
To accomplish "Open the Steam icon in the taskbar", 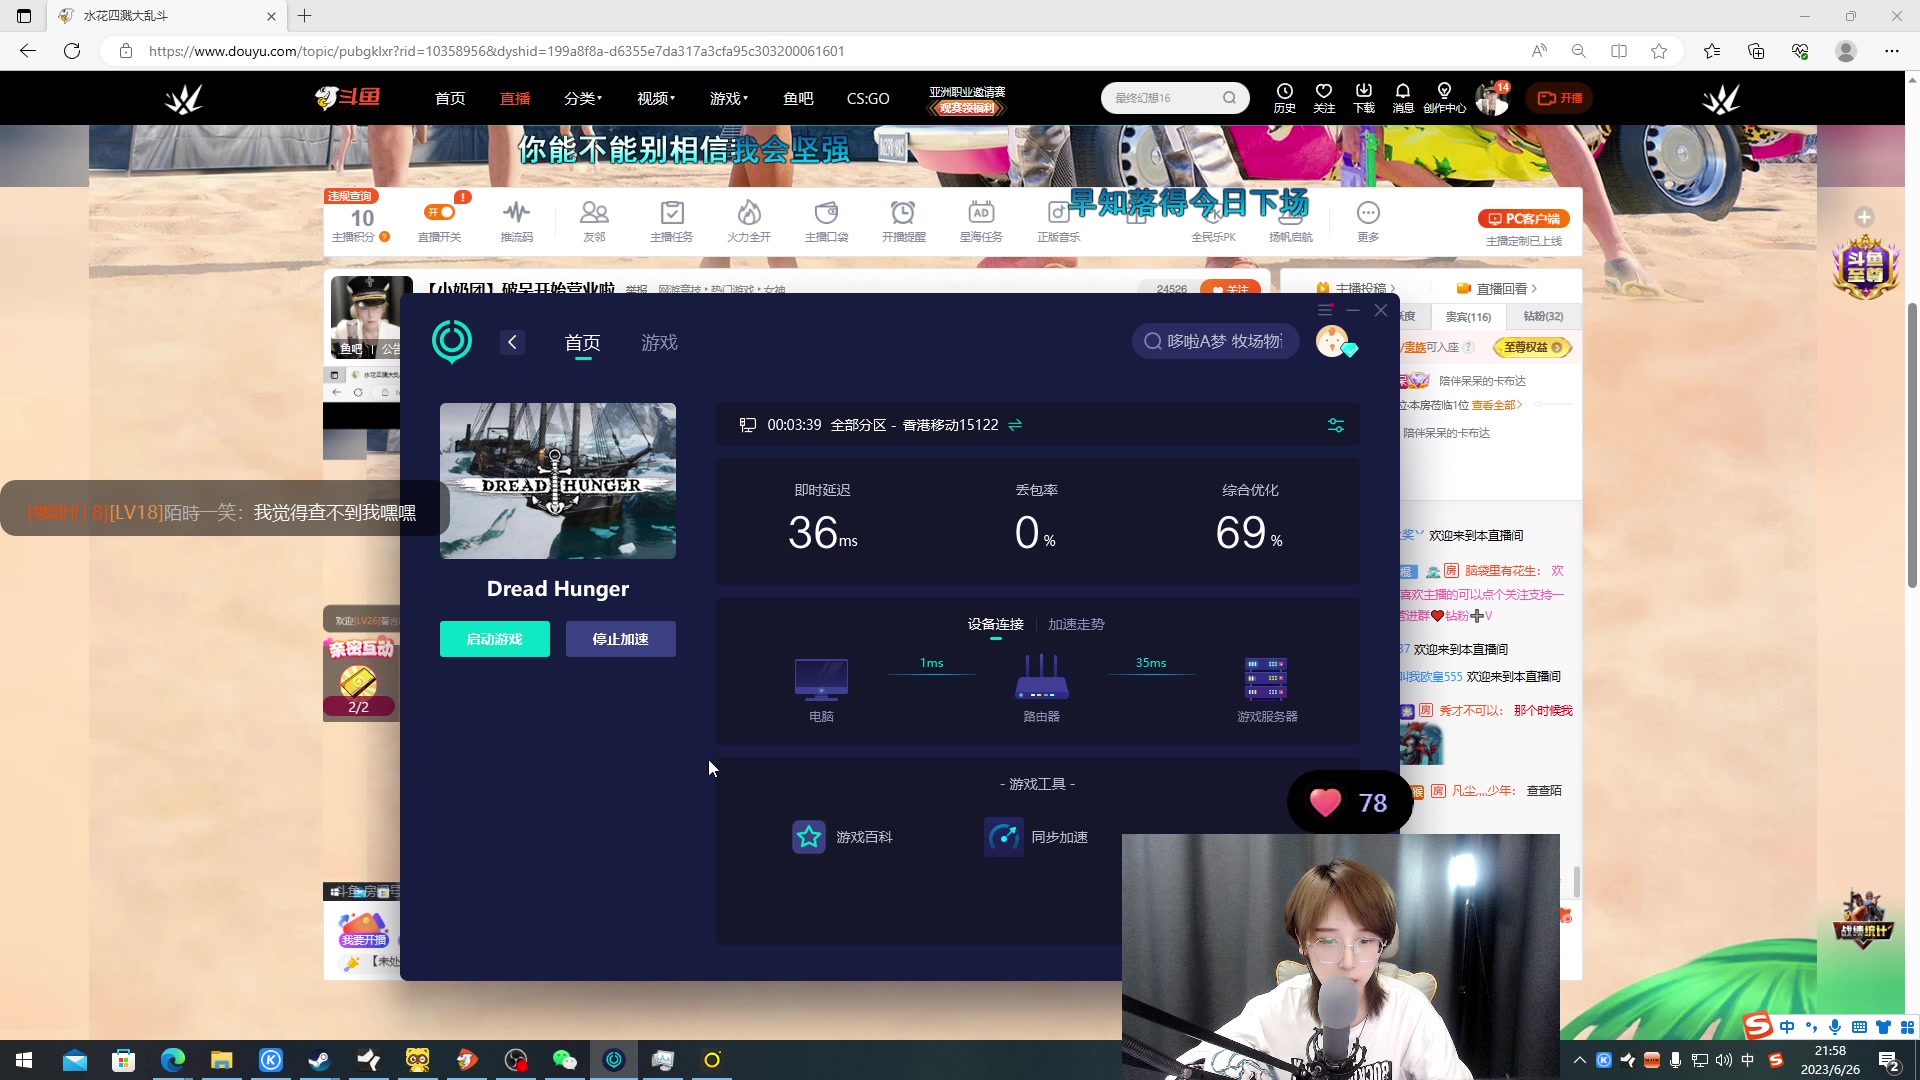I will tap(319, 1060).
